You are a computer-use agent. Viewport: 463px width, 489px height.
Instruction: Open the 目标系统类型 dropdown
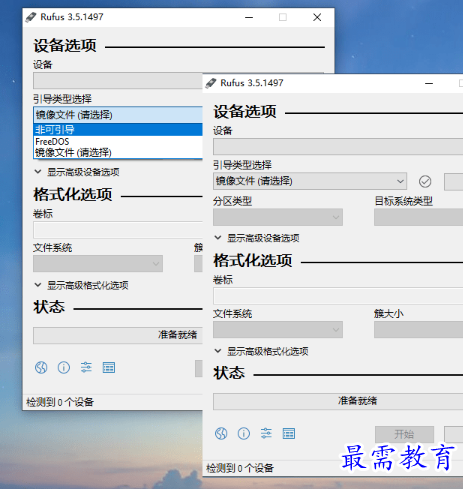[418, 217]
